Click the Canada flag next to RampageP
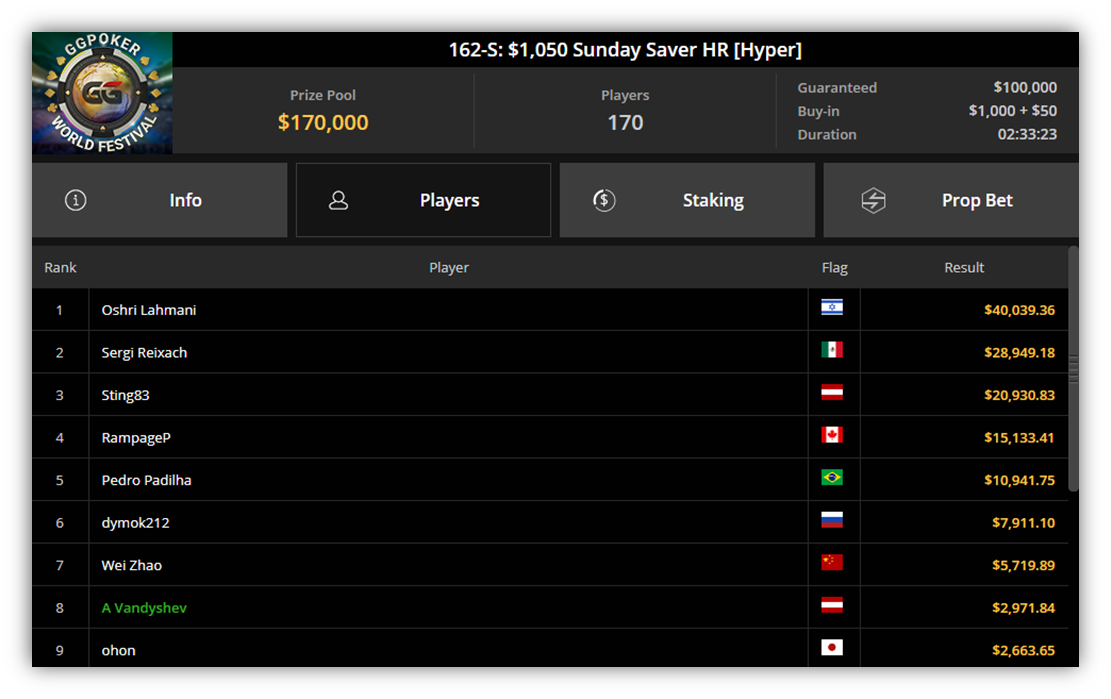This screenshot has height=699, width=1111. coord(832,435)
